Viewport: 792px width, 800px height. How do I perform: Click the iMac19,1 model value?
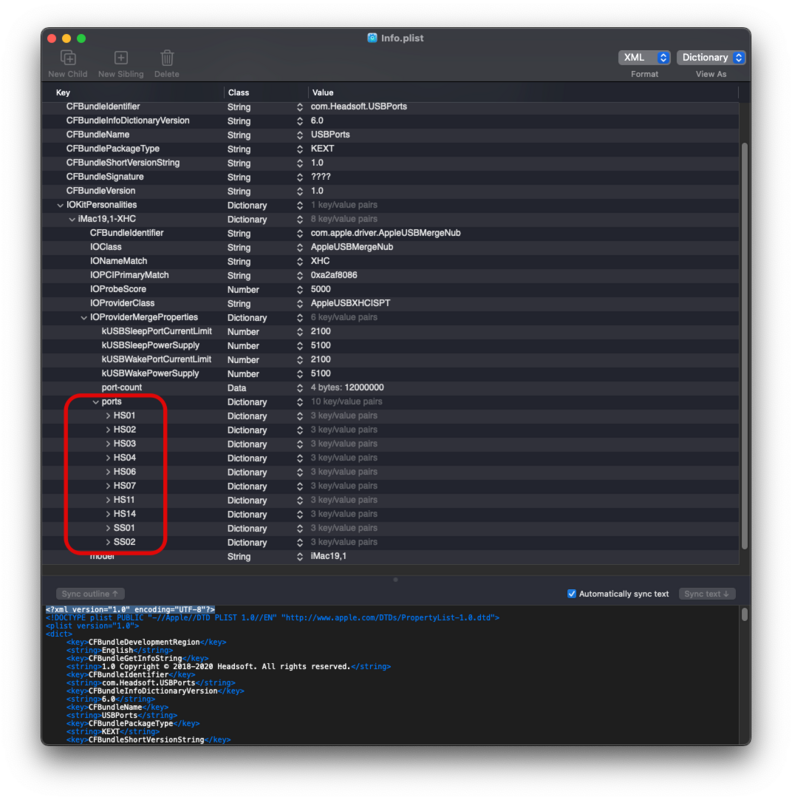pyautogui.click(x=328, y=556)
